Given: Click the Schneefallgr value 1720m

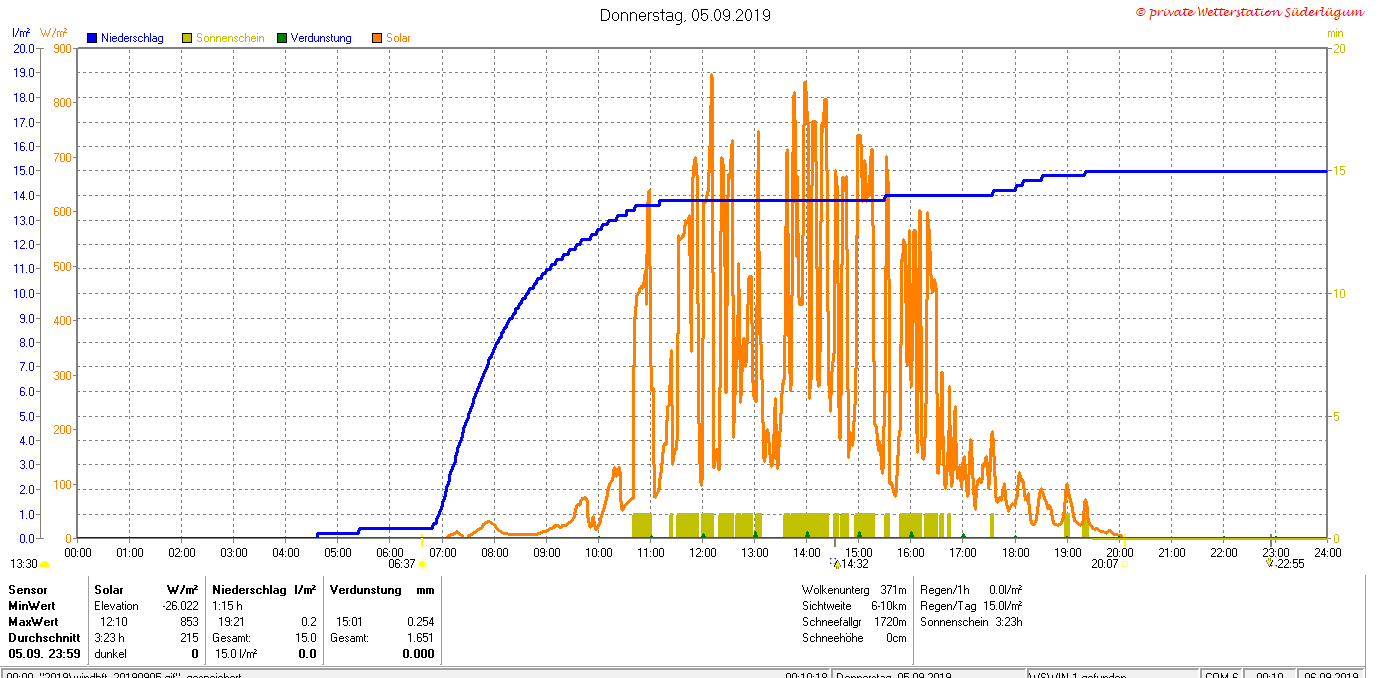Looking at the screenshot, I should pos(890,622).
